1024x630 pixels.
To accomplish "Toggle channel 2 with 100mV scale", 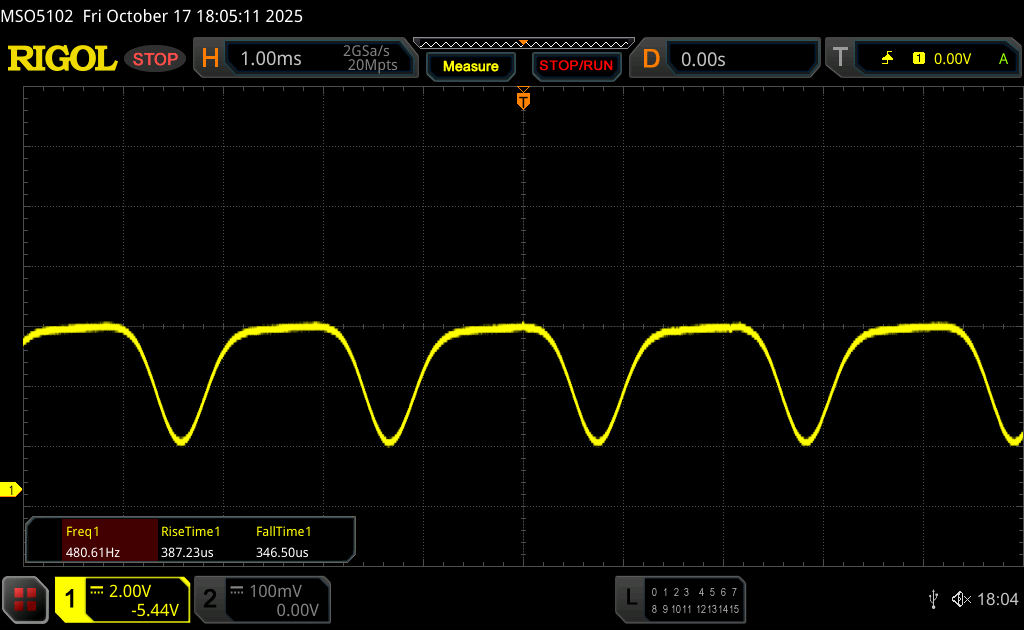I will [261, 599].
